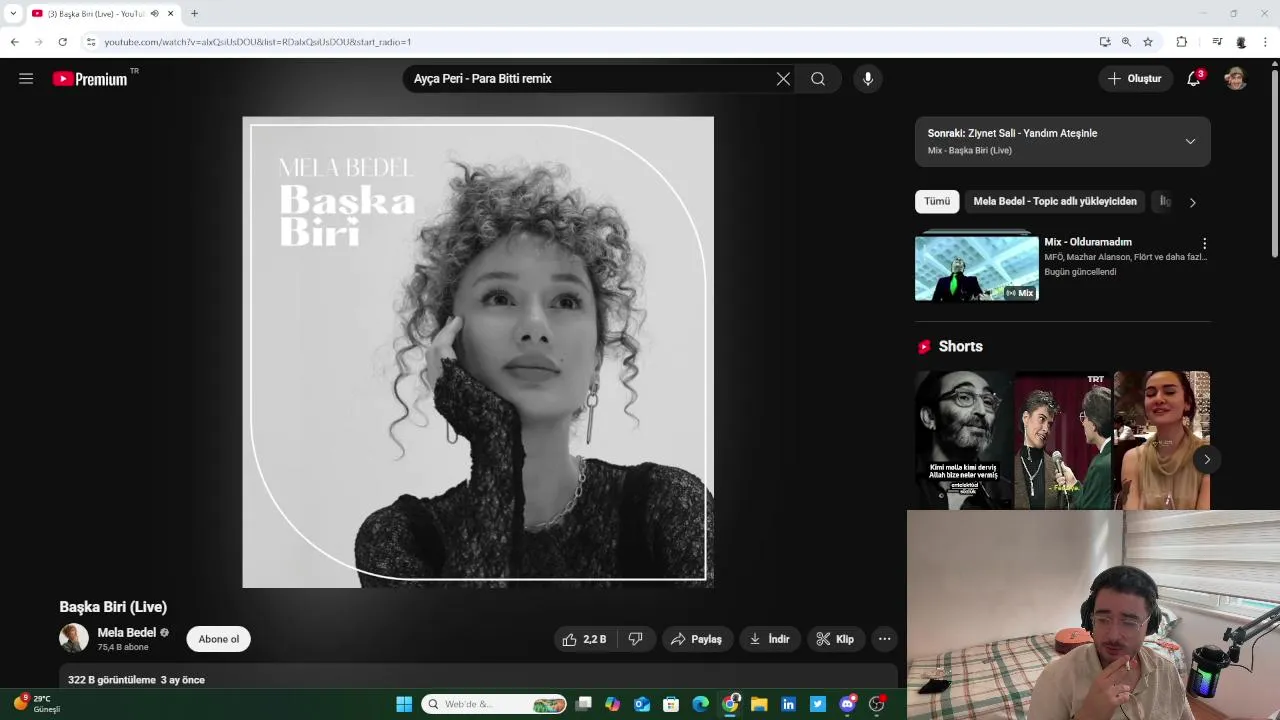Viewport: 1280px width, 720px height.
Task: Open a new Chrome tab with plus
Action: (x=194, y=13)
